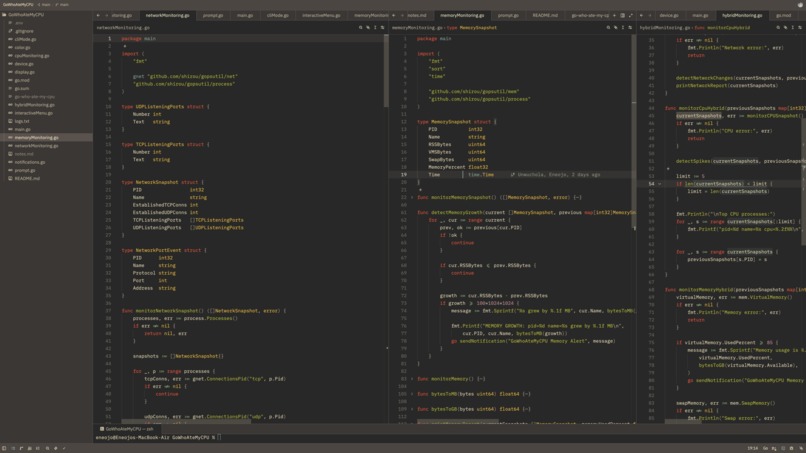Image resolution: width=806 pixels, height=453 pixels.
Task: Click the horizontal scrollbar of left editor
Action: coord(186,422)
